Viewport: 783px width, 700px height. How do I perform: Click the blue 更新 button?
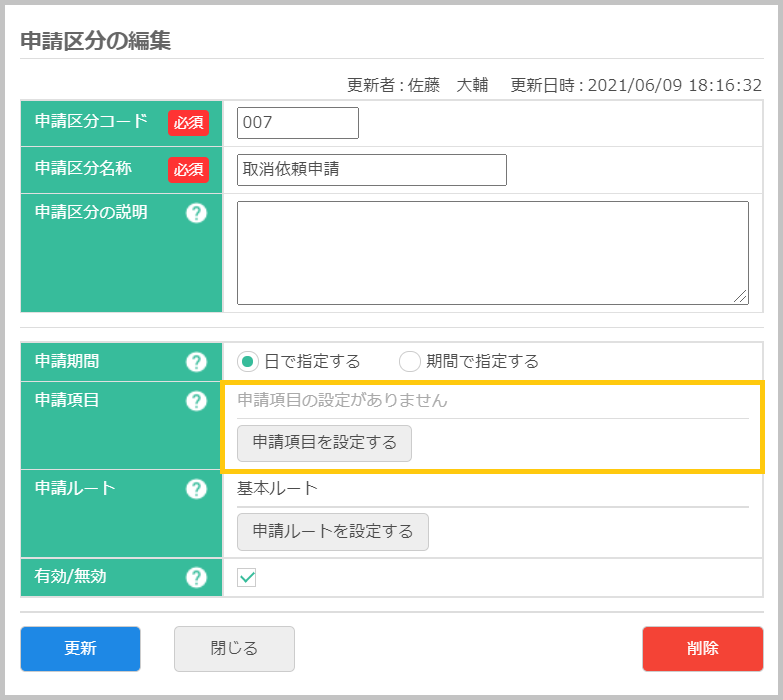click(80, 649)
